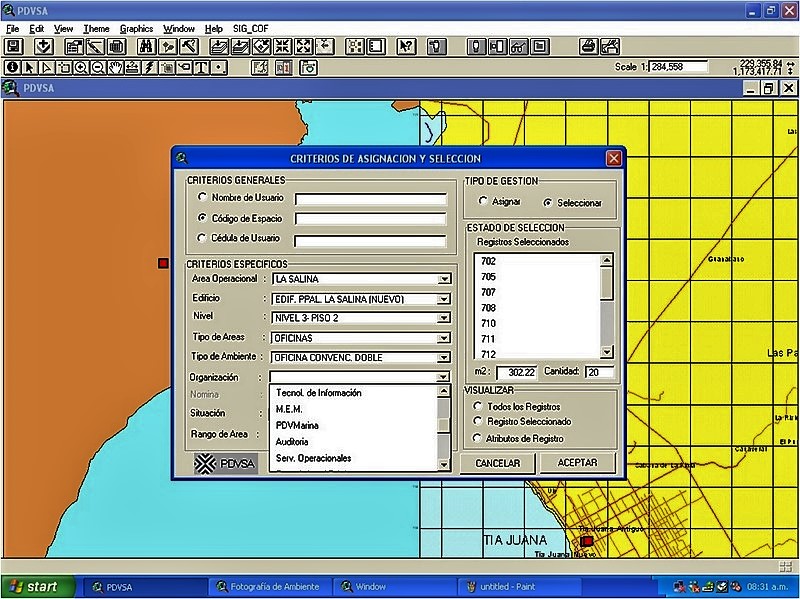Select the Vertex Edit tool
The height and width of the screenshot is (599, 800).
point(47,67)
